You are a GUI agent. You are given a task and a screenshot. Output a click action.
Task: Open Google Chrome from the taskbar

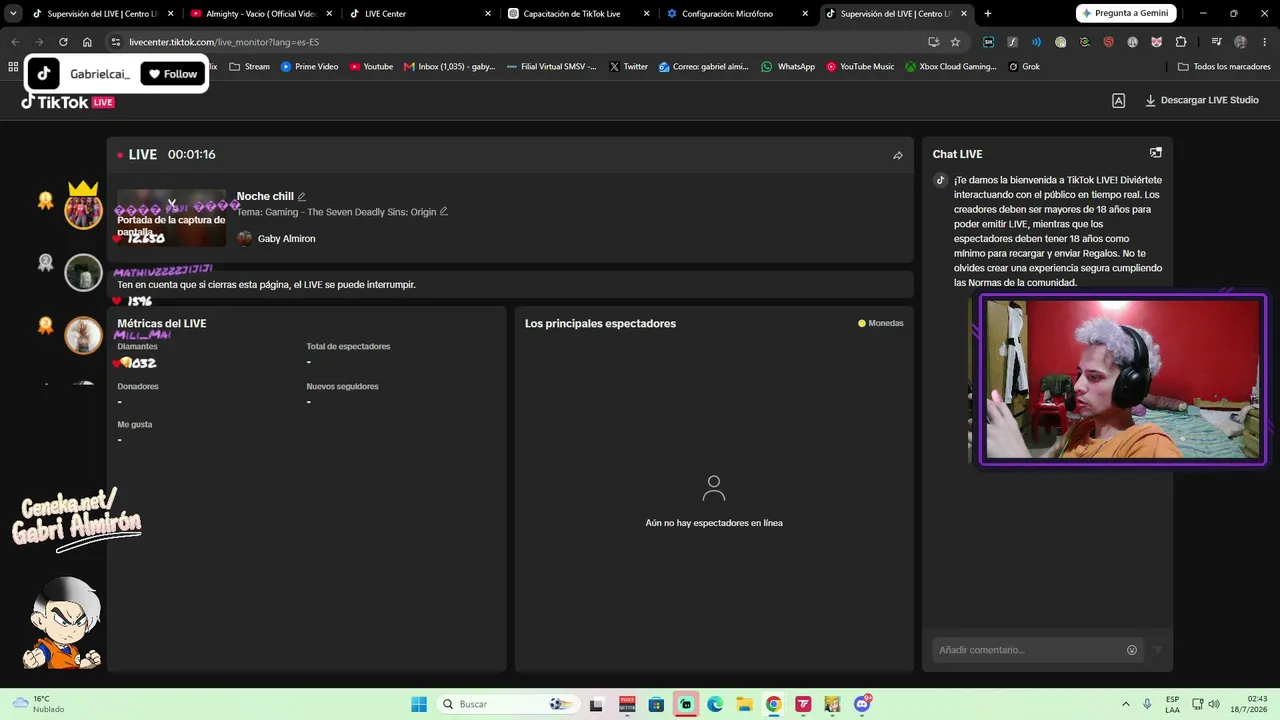point(773,704)
